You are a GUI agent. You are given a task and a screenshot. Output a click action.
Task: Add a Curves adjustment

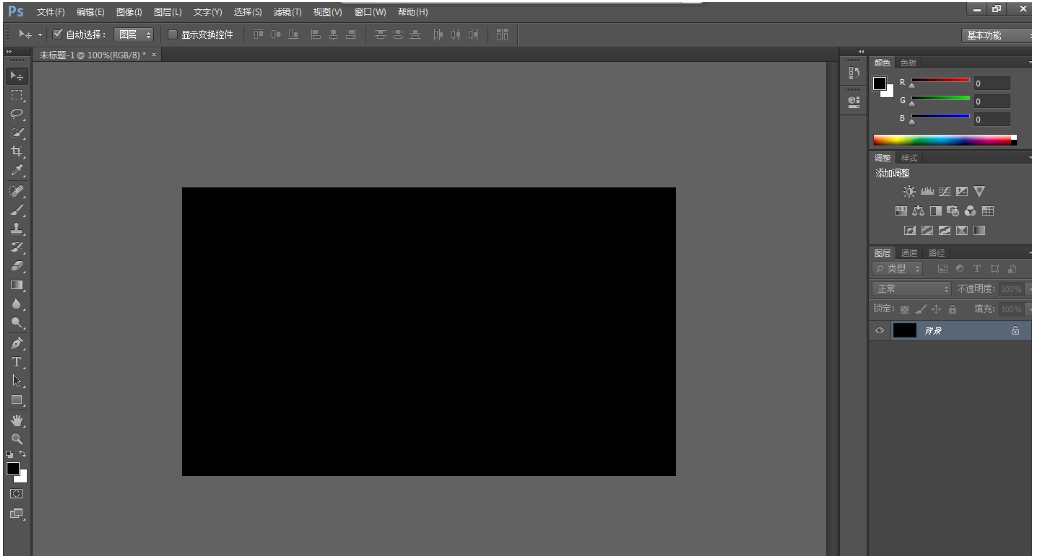coord(944,191)
